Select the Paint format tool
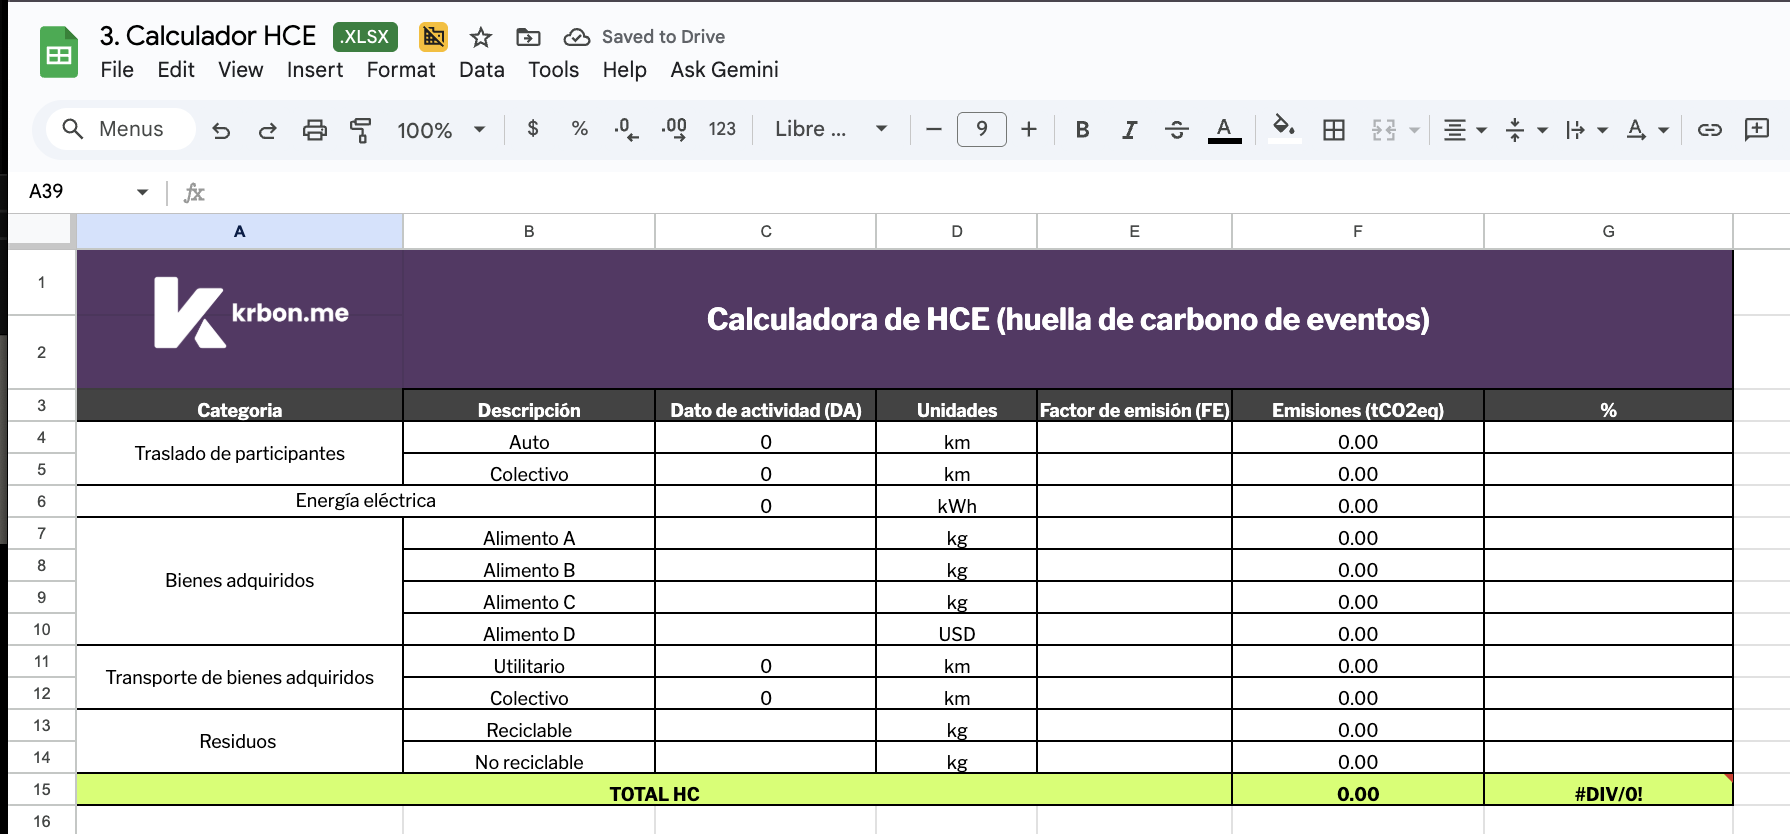Screen dimensions: 1790x834 click(360, 130)
